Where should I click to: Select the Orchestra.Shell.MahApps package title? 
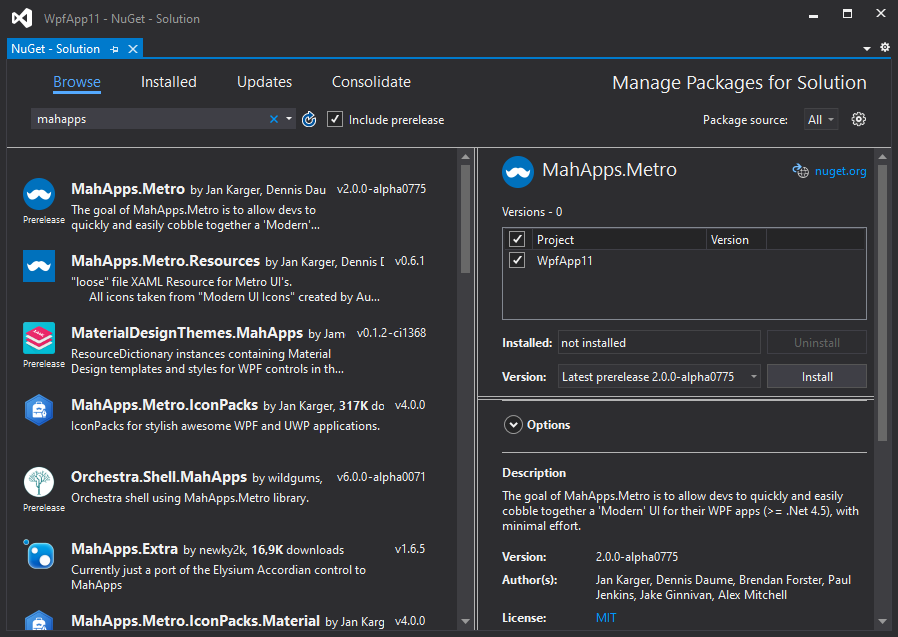[x=159, y=477]
